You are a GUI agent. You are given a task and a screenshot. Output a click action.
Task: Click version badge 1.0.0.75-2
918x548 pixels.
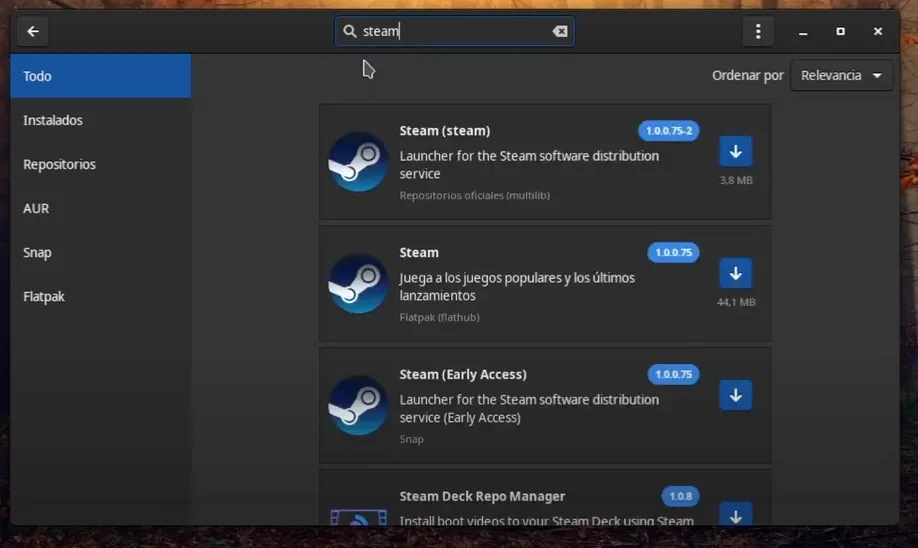[x=669, y=131]
